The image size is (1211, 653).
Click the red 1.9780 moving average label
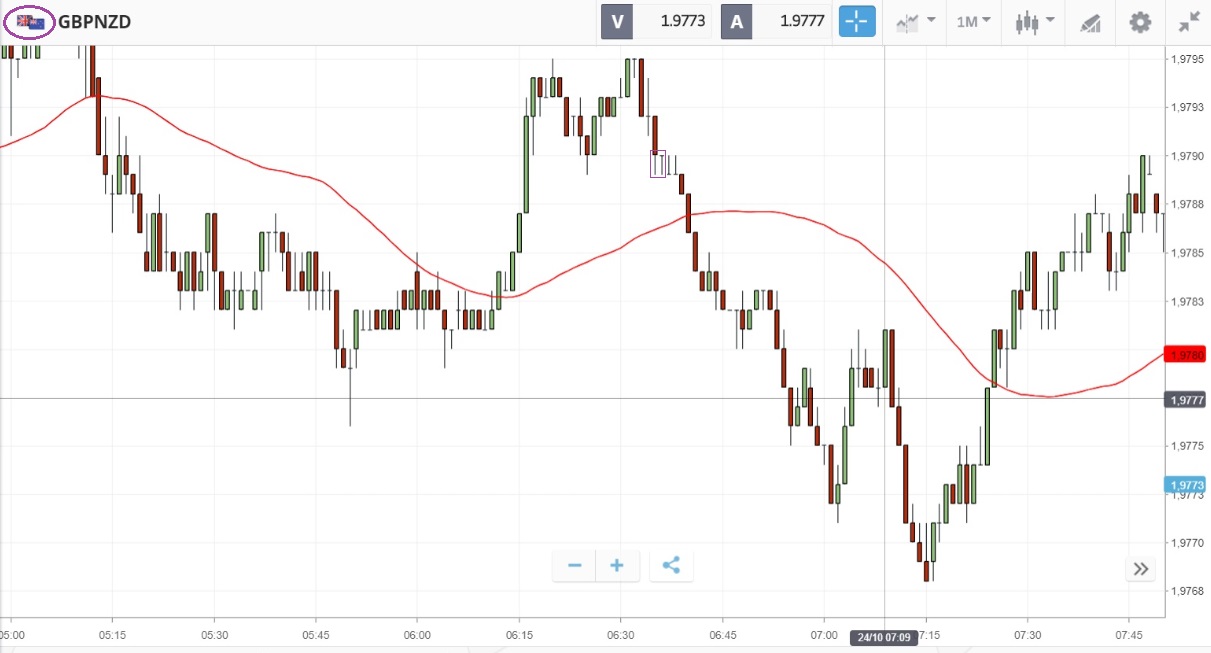coord(1186,354)
